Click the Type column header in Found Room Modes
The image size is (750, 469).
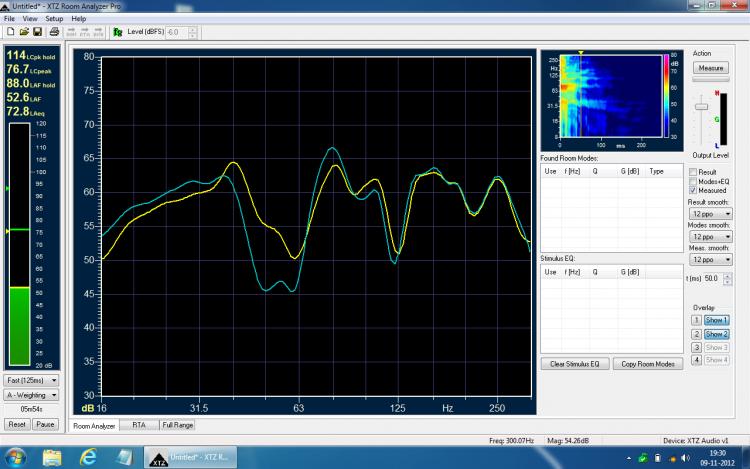point(656,171)
